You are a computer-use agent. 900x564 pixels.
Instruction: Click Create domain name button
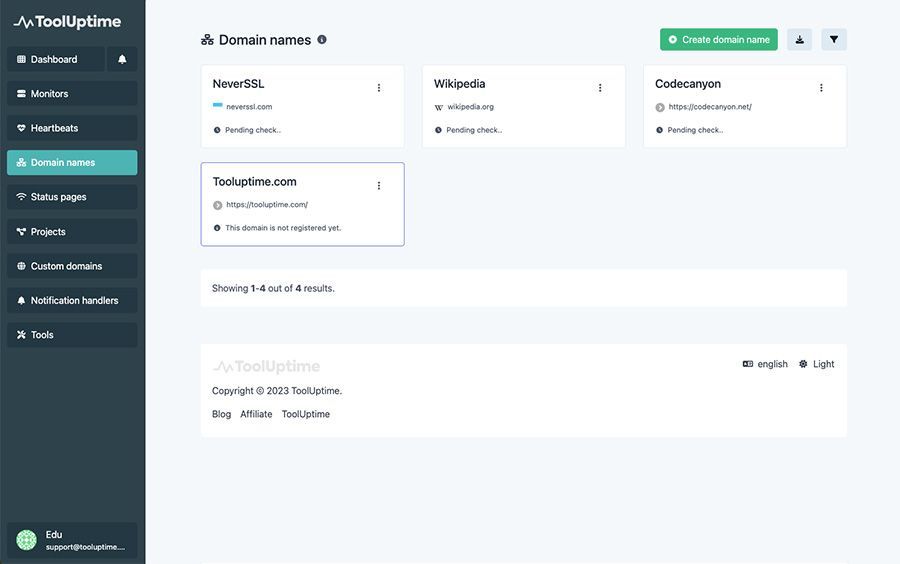(x=719, y=40)
